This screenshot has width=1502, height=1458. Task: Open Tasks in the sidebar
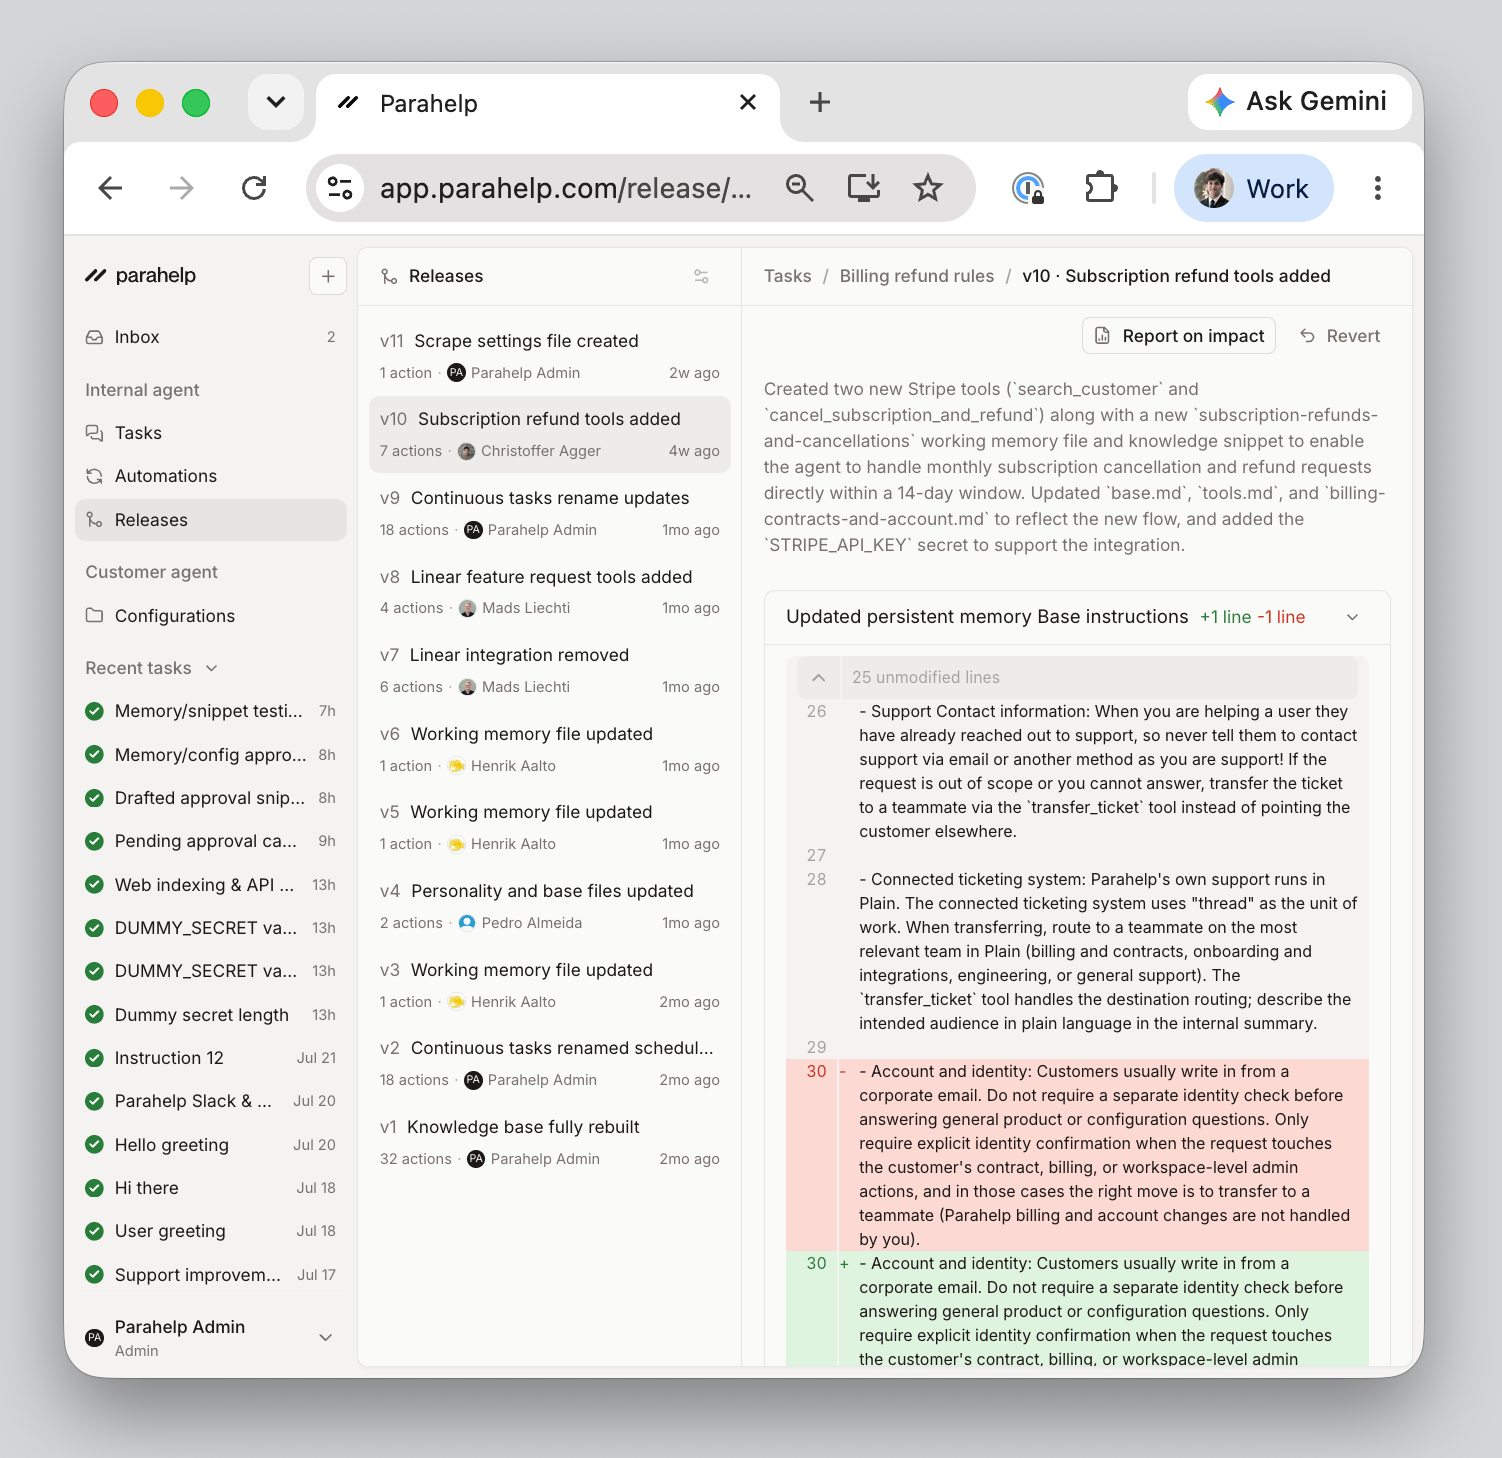click(x=211, y=433)
